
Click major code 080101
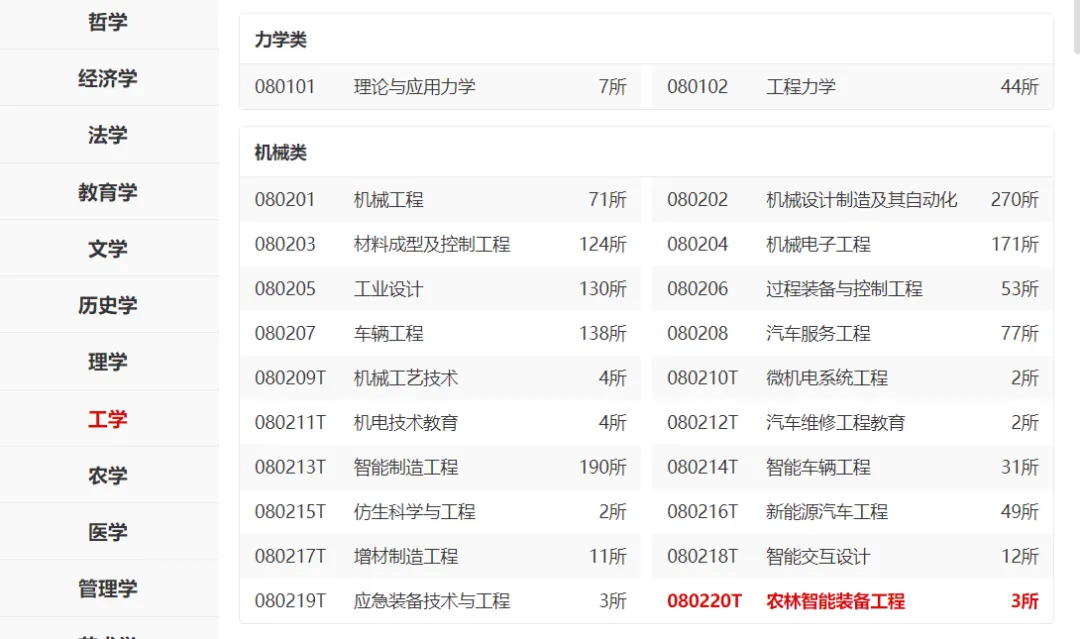[284, 87]
